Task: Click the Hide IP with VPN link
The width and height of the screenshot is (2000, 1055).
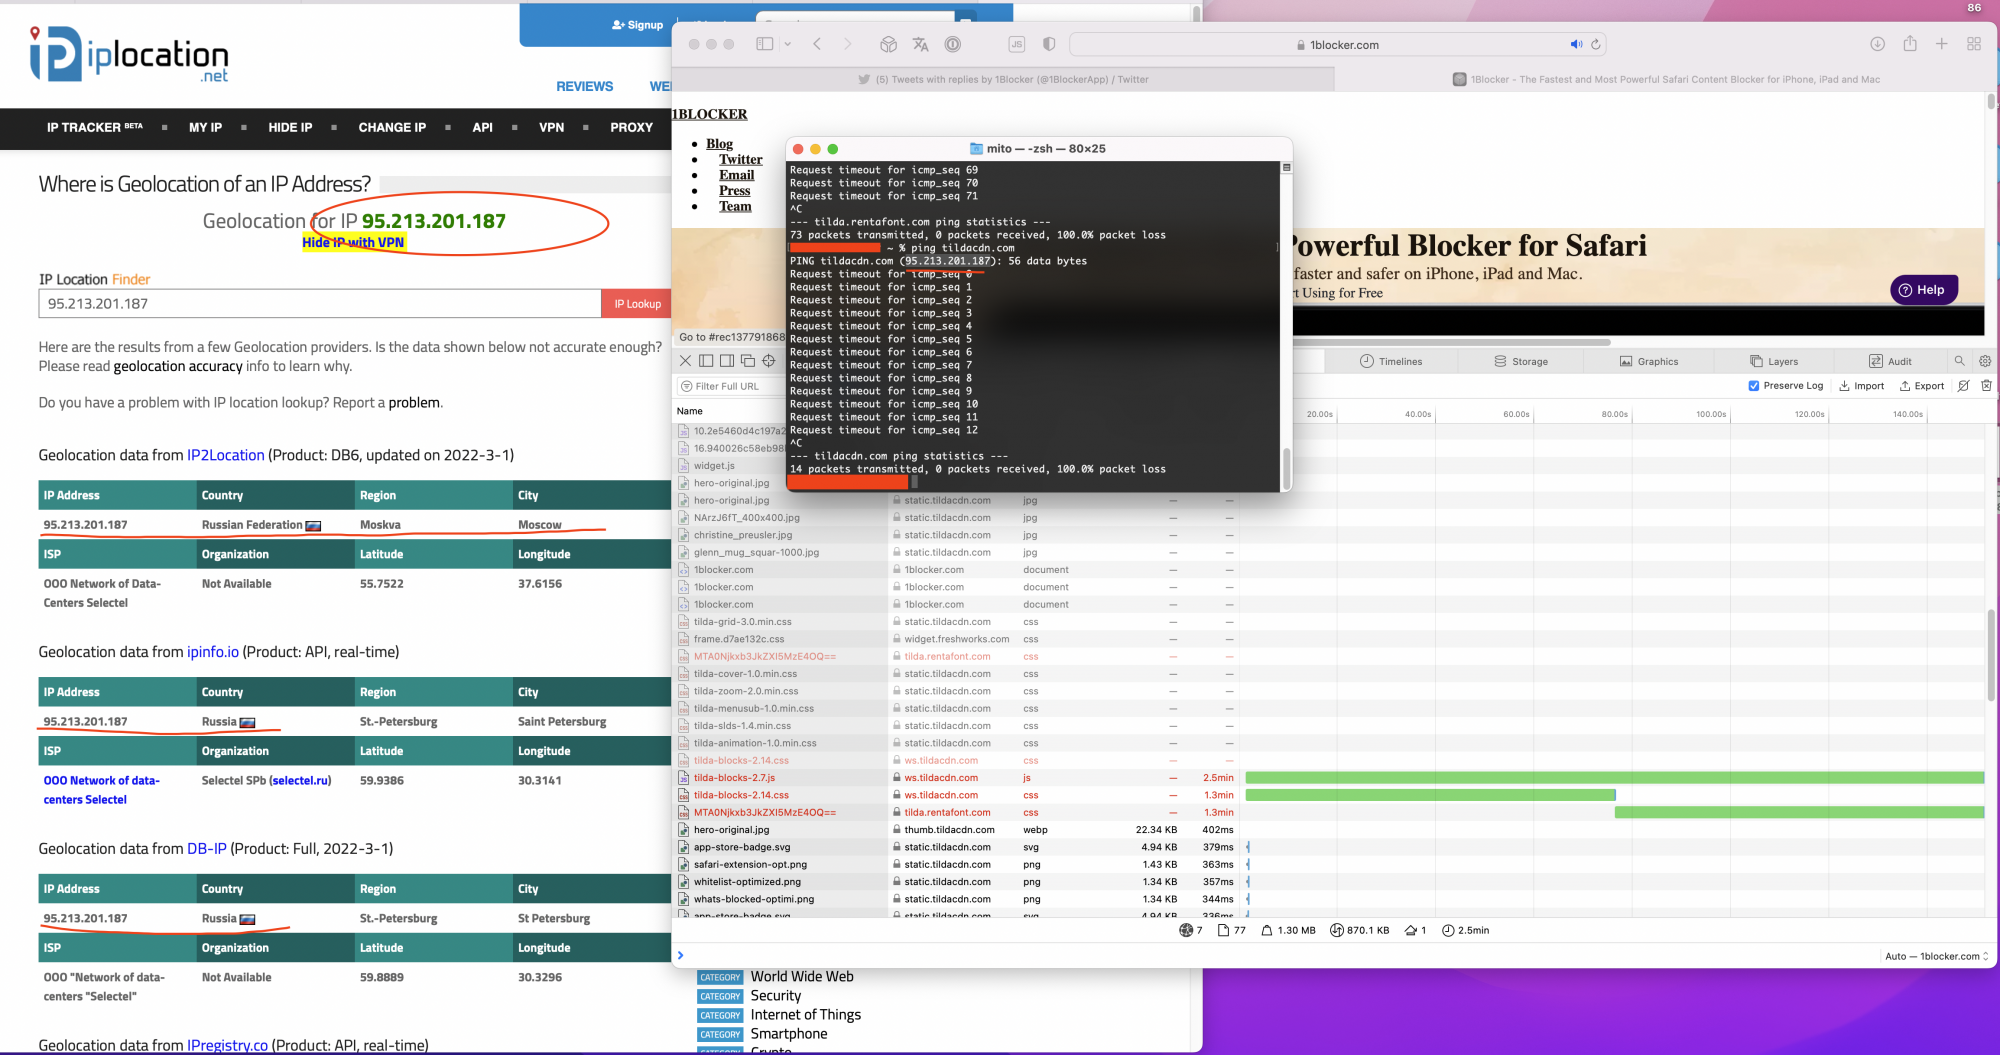Action: click(x=353, y=242)
